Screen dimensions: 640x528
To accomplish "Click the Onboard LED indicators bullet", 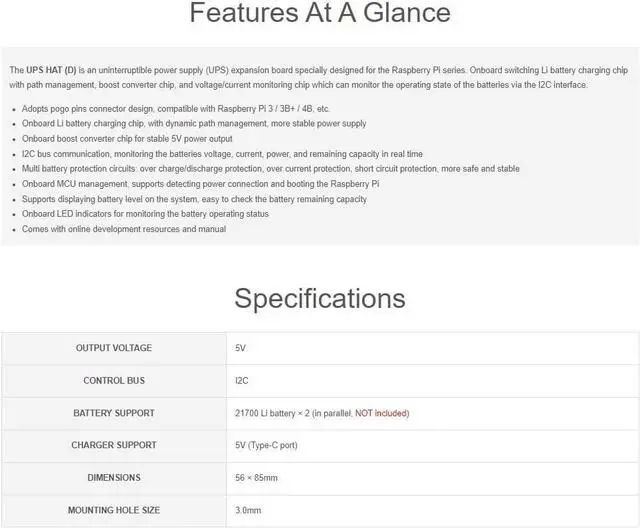I will 145,214.
